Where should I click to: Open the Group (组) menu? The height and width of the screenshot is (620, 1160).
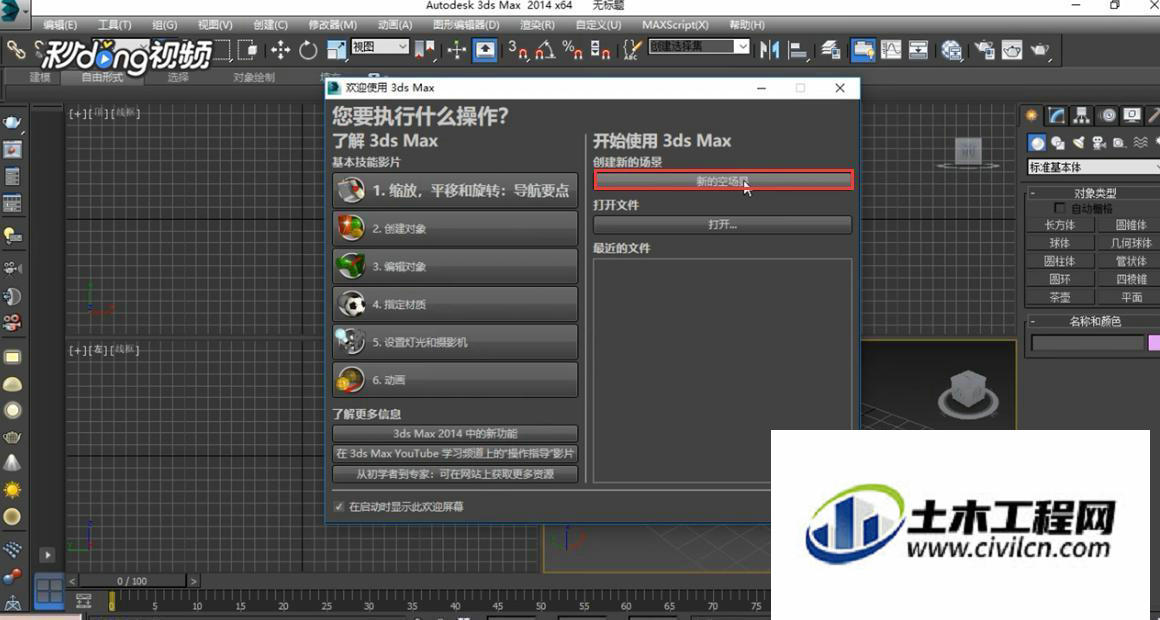coord(164,24)
